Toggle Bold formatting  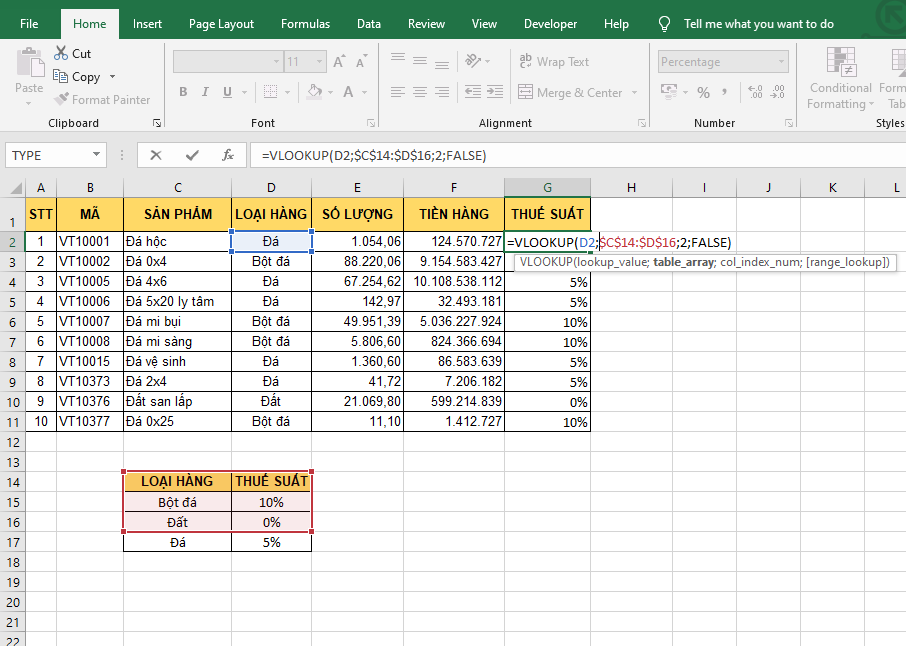[x=183, y=92]
